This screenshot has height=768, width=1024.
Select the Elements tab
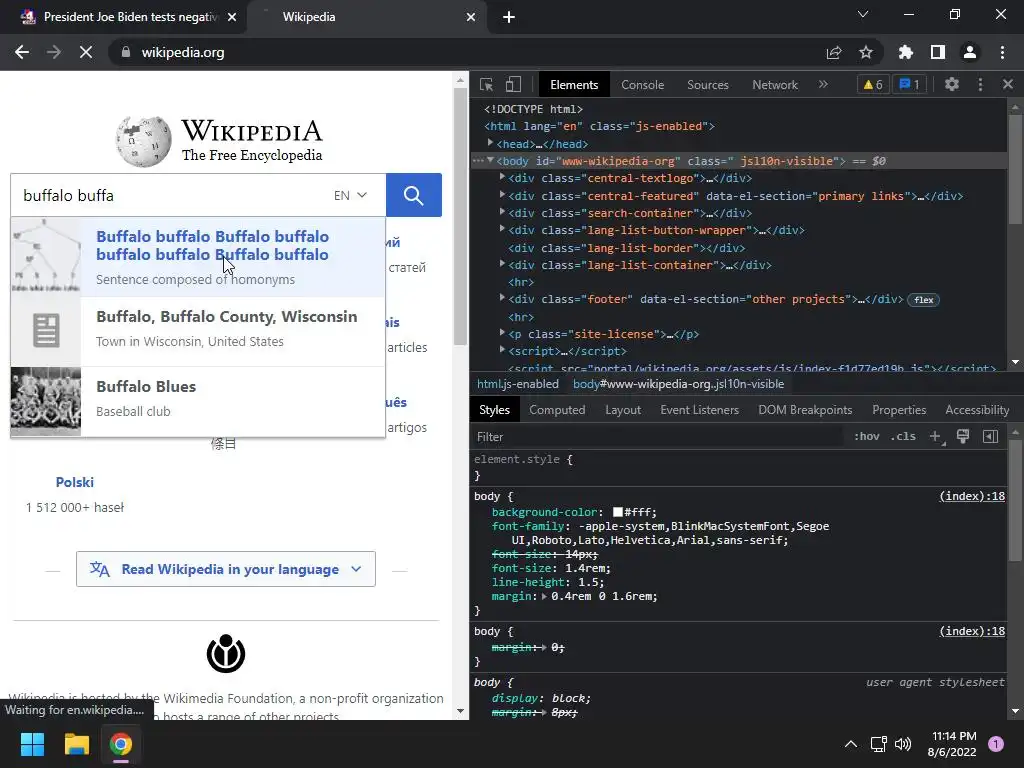pos(574,85)
